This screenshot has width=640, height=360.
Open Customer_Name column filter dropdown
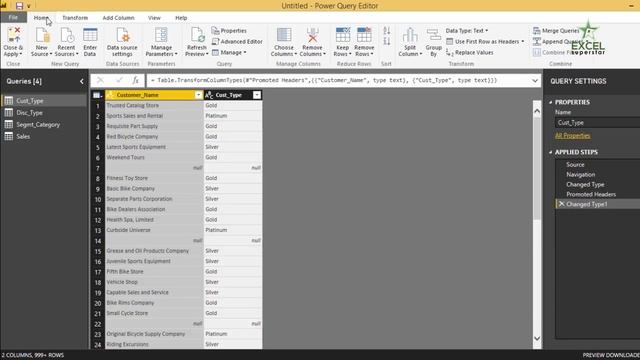pos(198,95)
